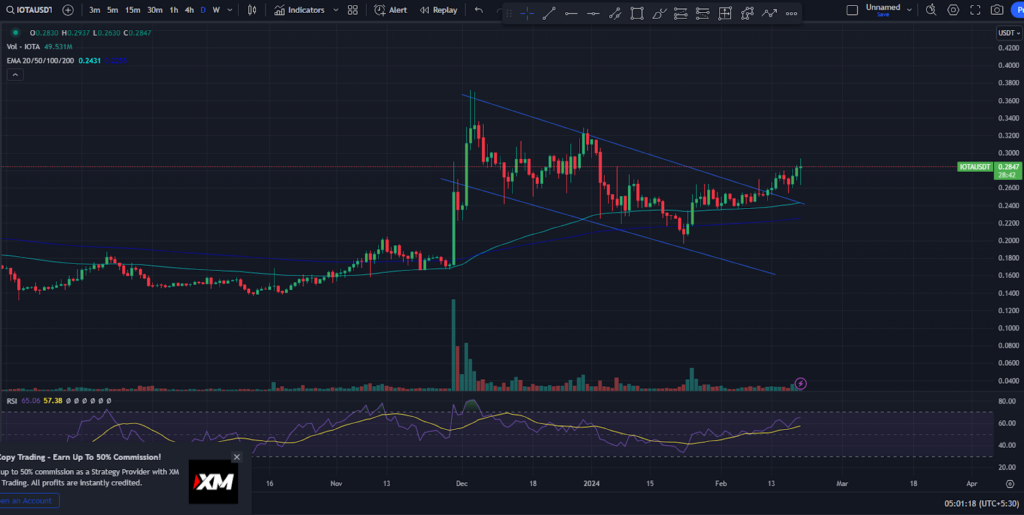Select the Fib retracement tool
Screen dimensions: 1024x515
coord(680,13)
